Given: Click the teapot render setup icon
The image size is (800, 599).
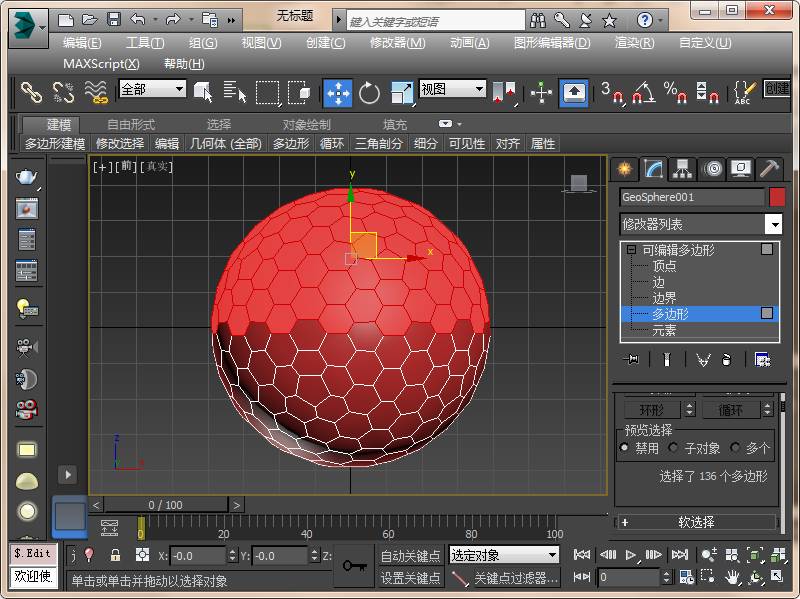Looking at the screenshot, I should click(x=26, y=177).
